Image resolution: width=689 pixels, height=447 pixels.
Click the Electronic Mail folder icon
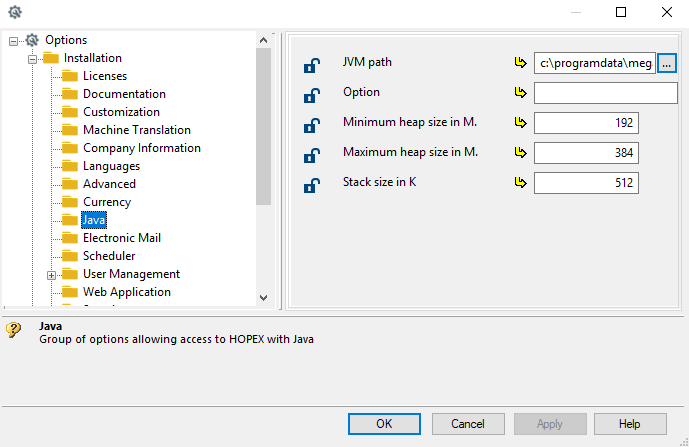click(x=70, y=238)
